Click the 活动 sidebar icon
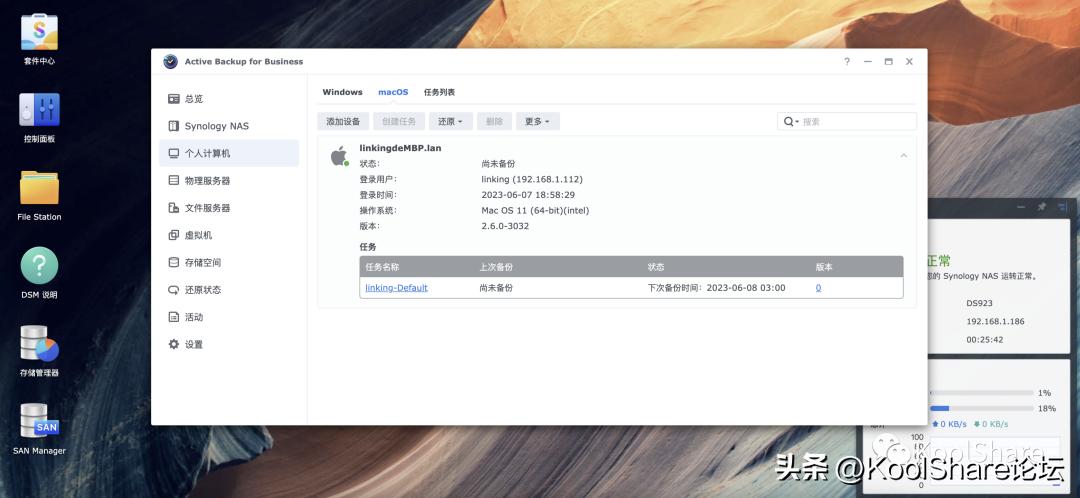Image resolution: width=1080 pixels, height=498 pixels. (174, 317)
